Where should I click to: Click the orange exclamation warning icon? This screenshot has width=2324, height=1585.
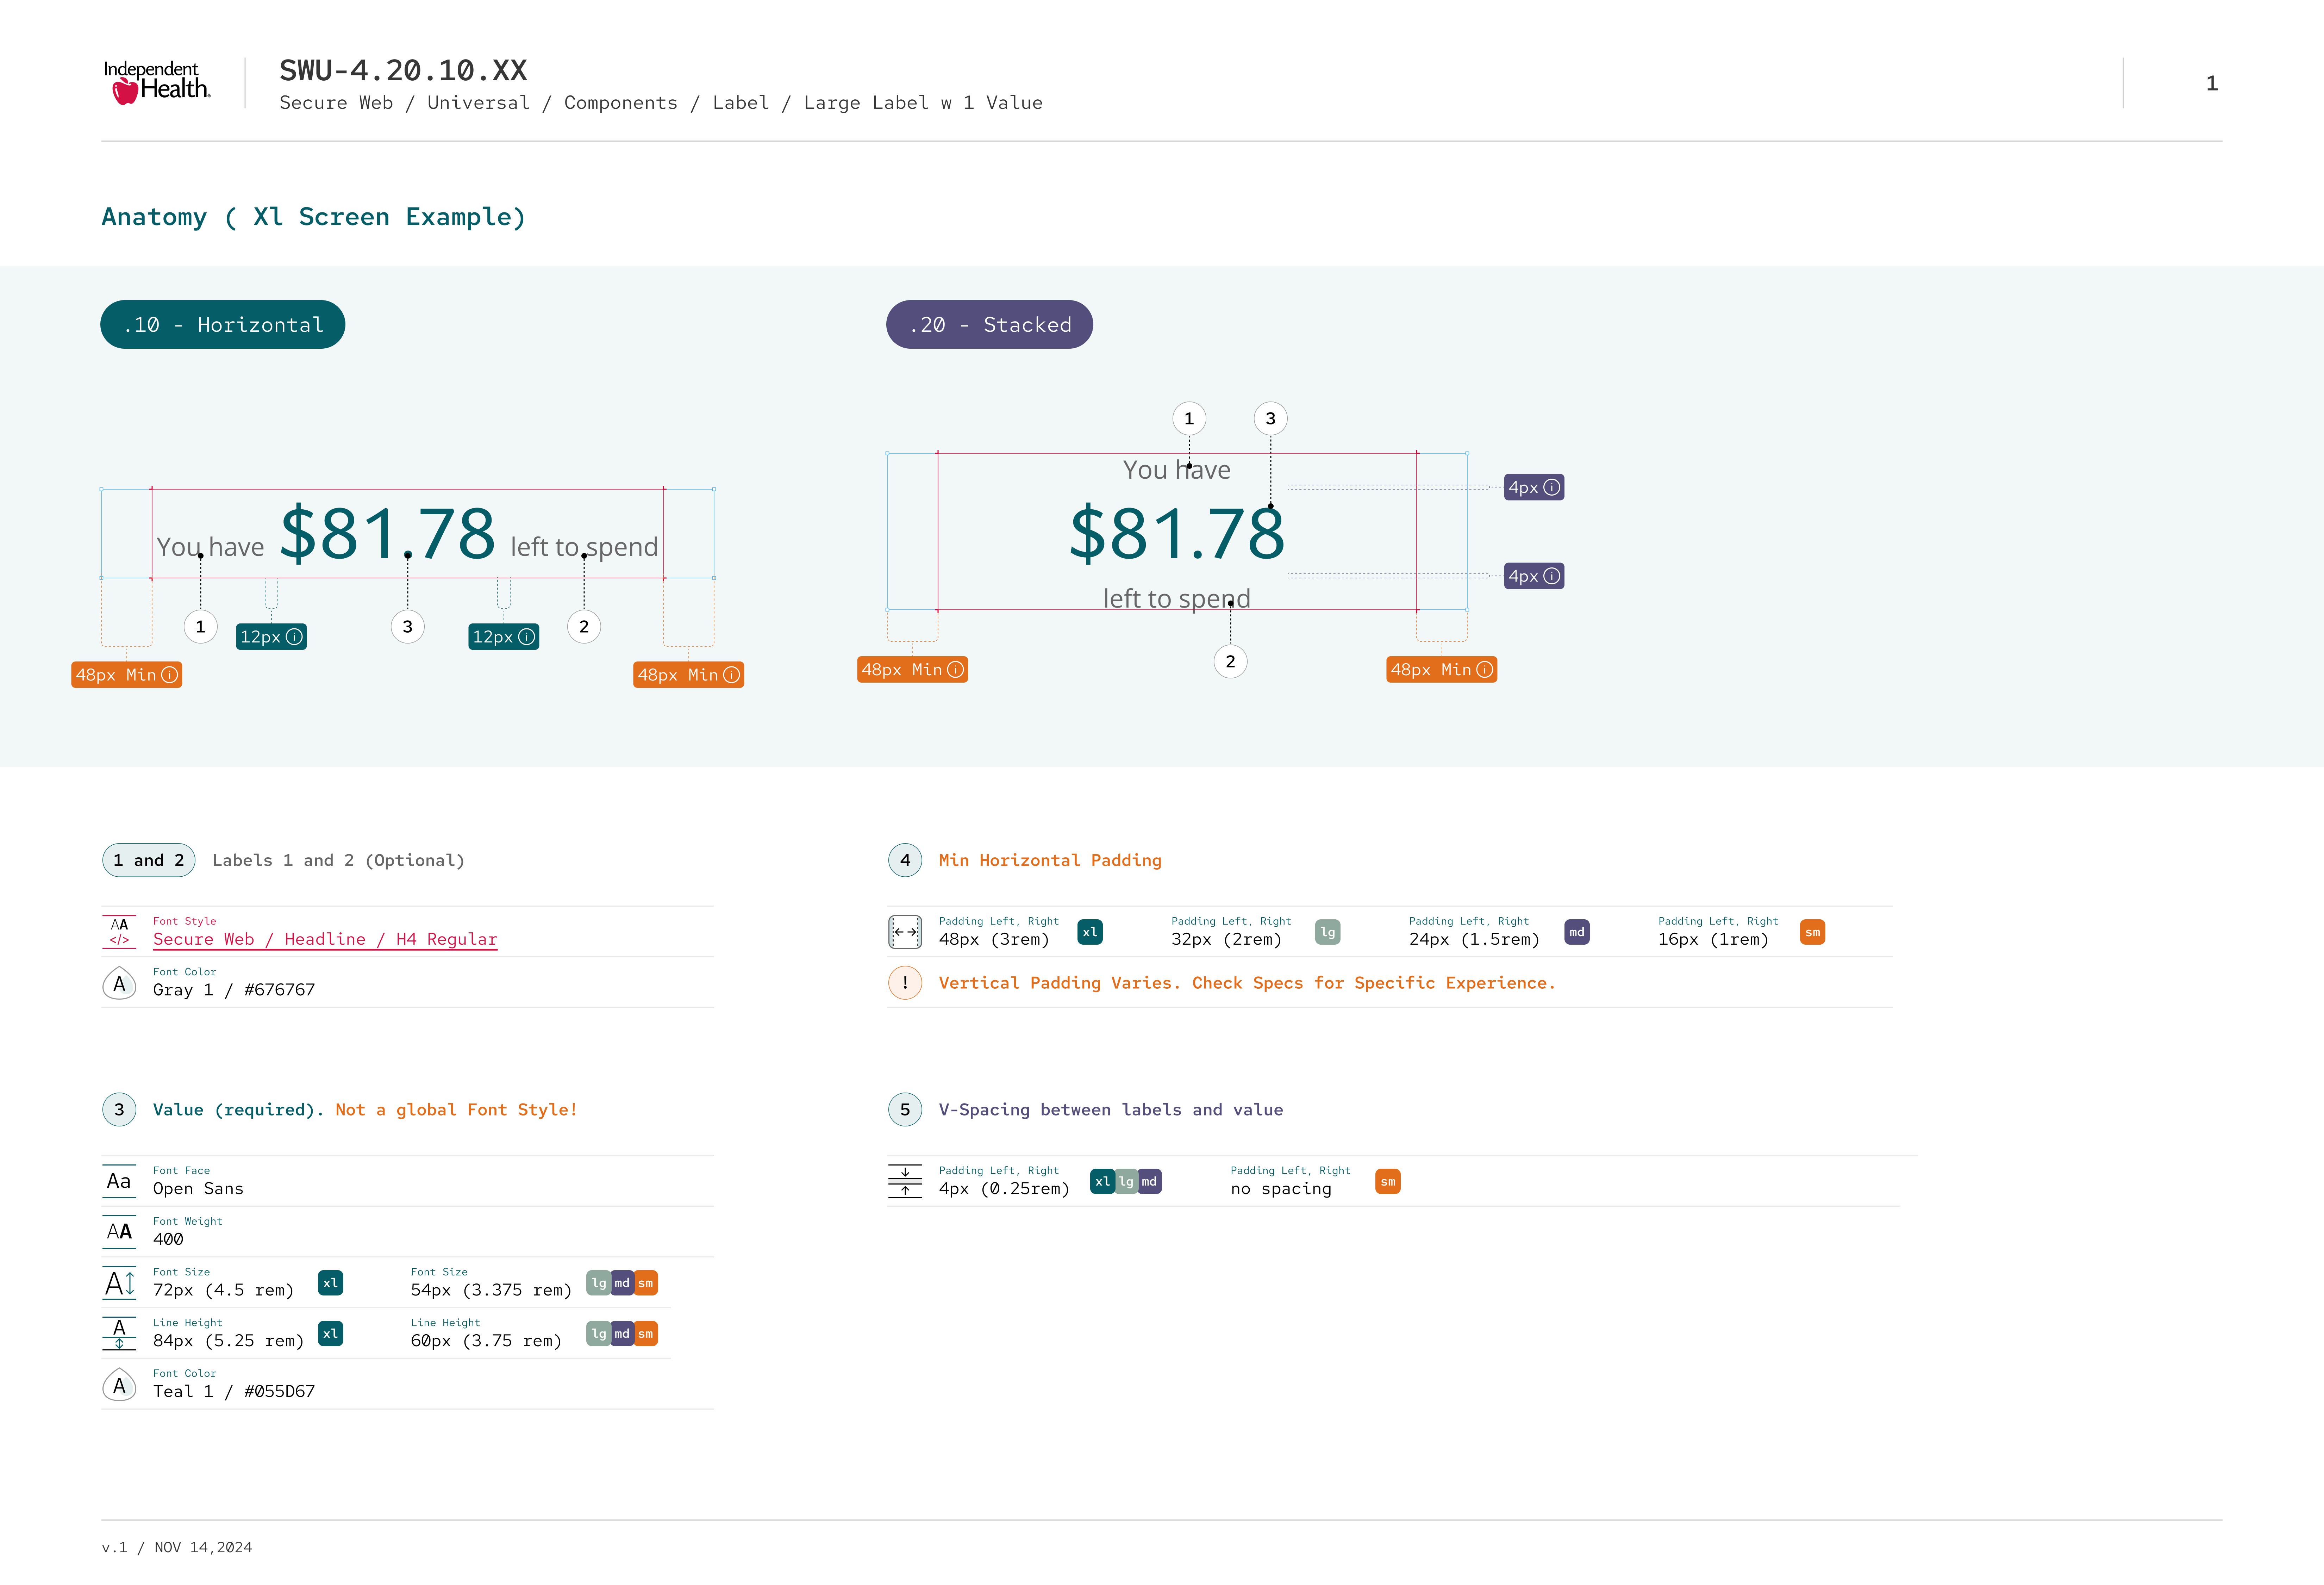coord(905,983)
